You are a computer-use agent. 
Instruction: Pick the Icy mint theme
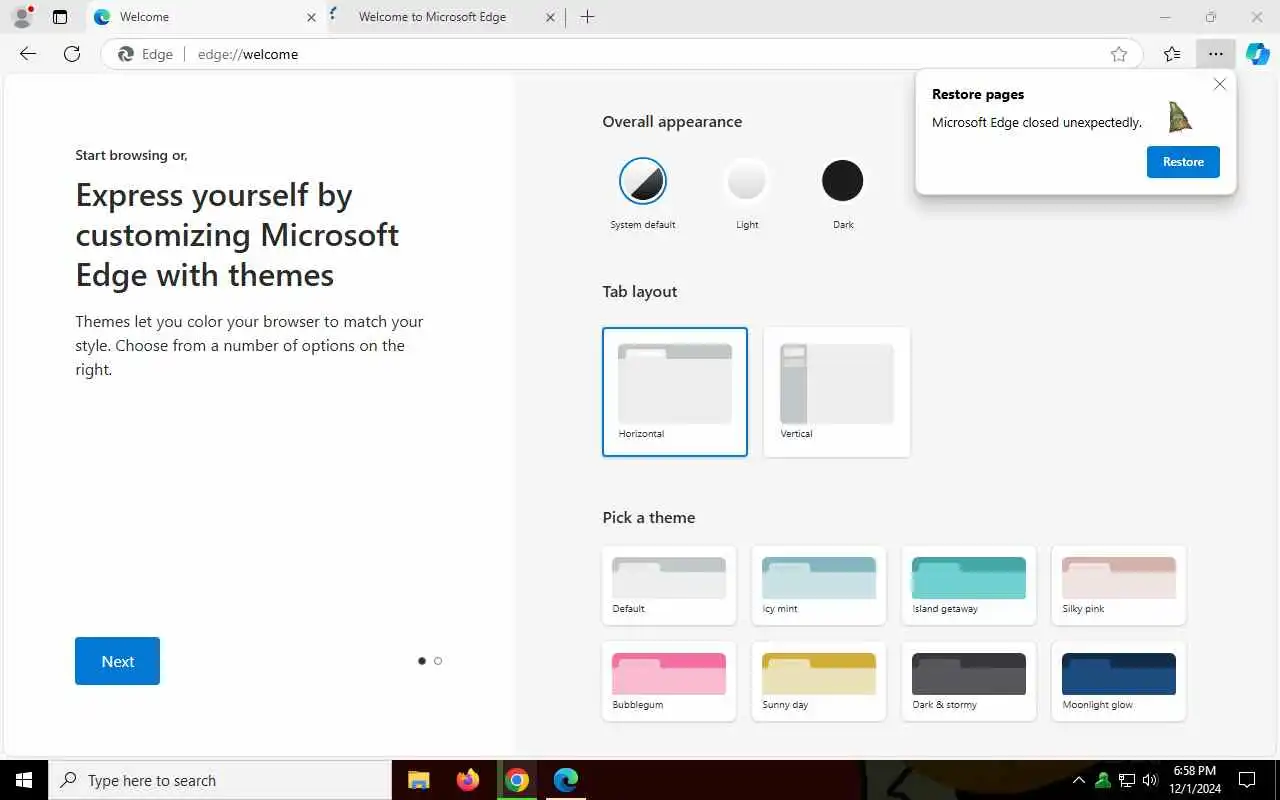(819, 585)
